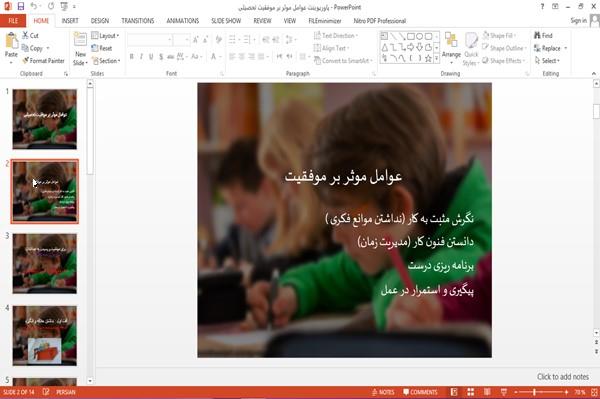This screenshot has height=399, width=600.
Task: Open the Text Direction dropdown
Action: pyautogui.click(x=336, y=36)
